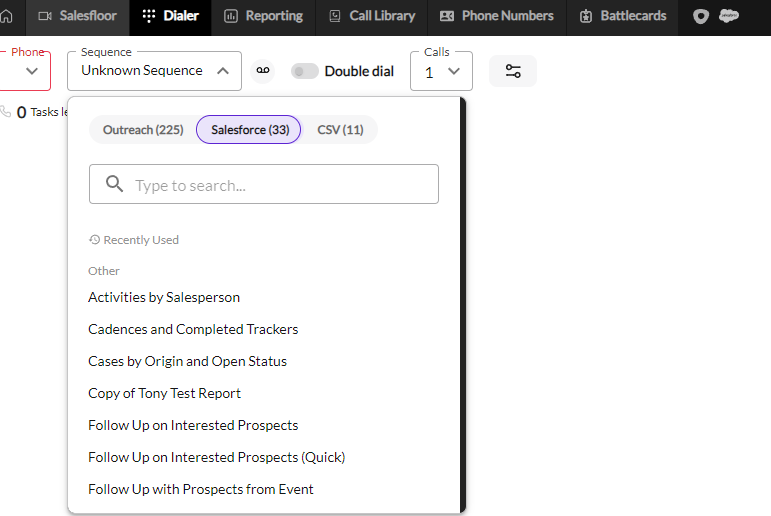Click the Salesforce cloud icon

point(729,16)
